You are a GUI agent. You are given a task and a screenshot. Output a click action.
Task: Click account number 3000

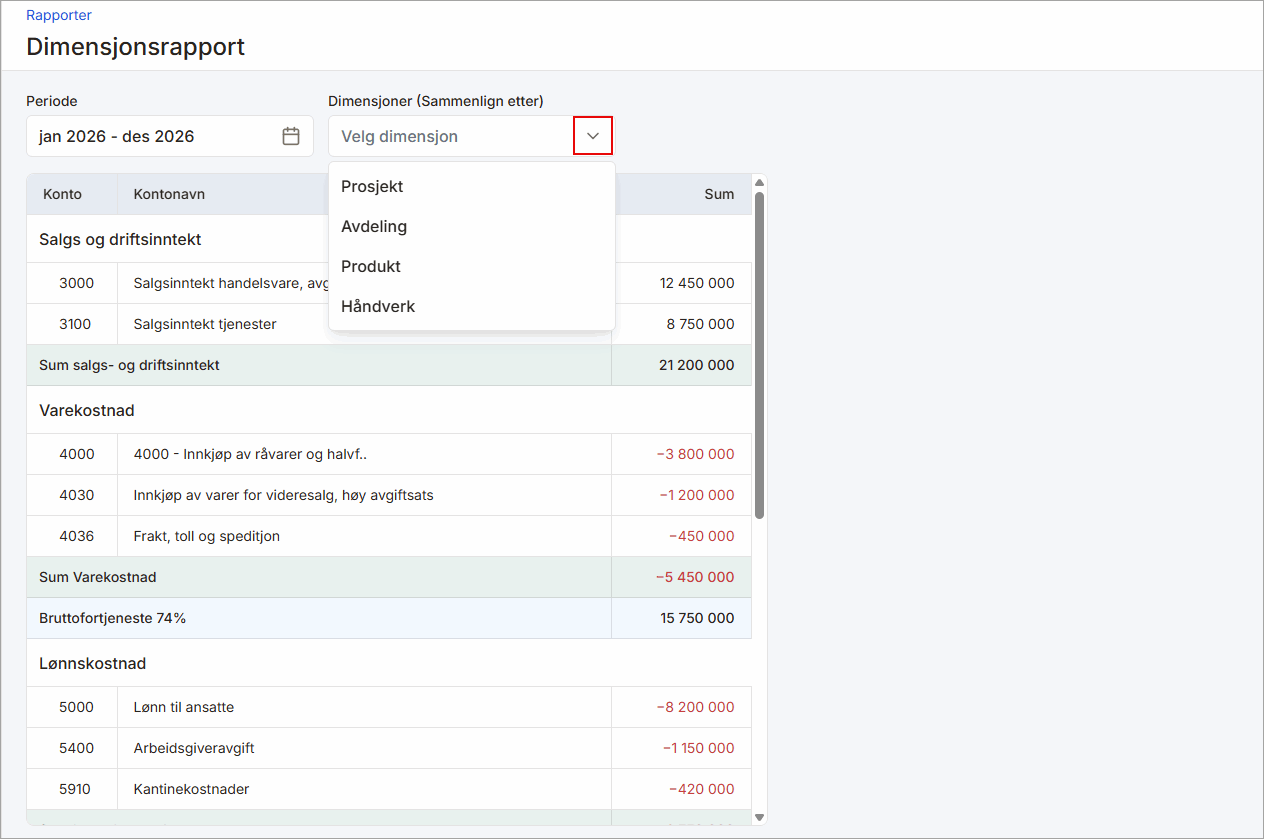[77, 283]
